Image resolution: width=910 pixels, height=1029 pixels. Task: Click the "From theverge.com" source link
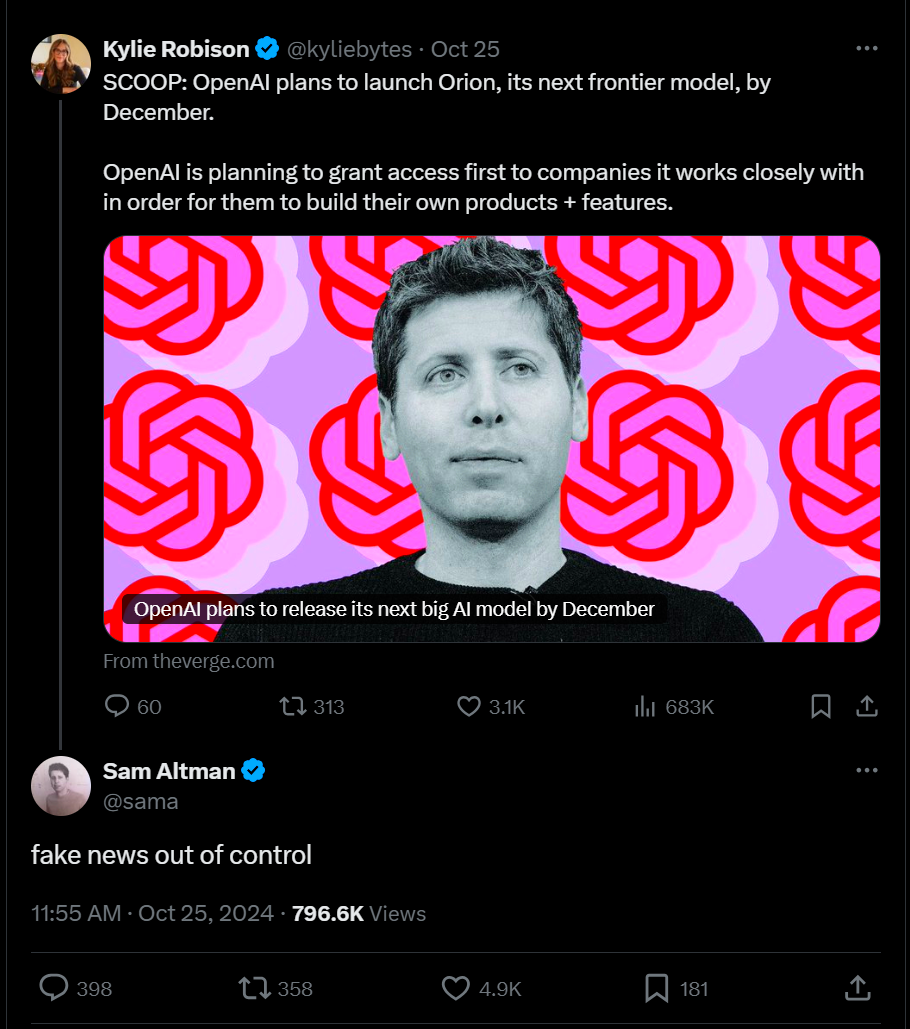[189, 661]
